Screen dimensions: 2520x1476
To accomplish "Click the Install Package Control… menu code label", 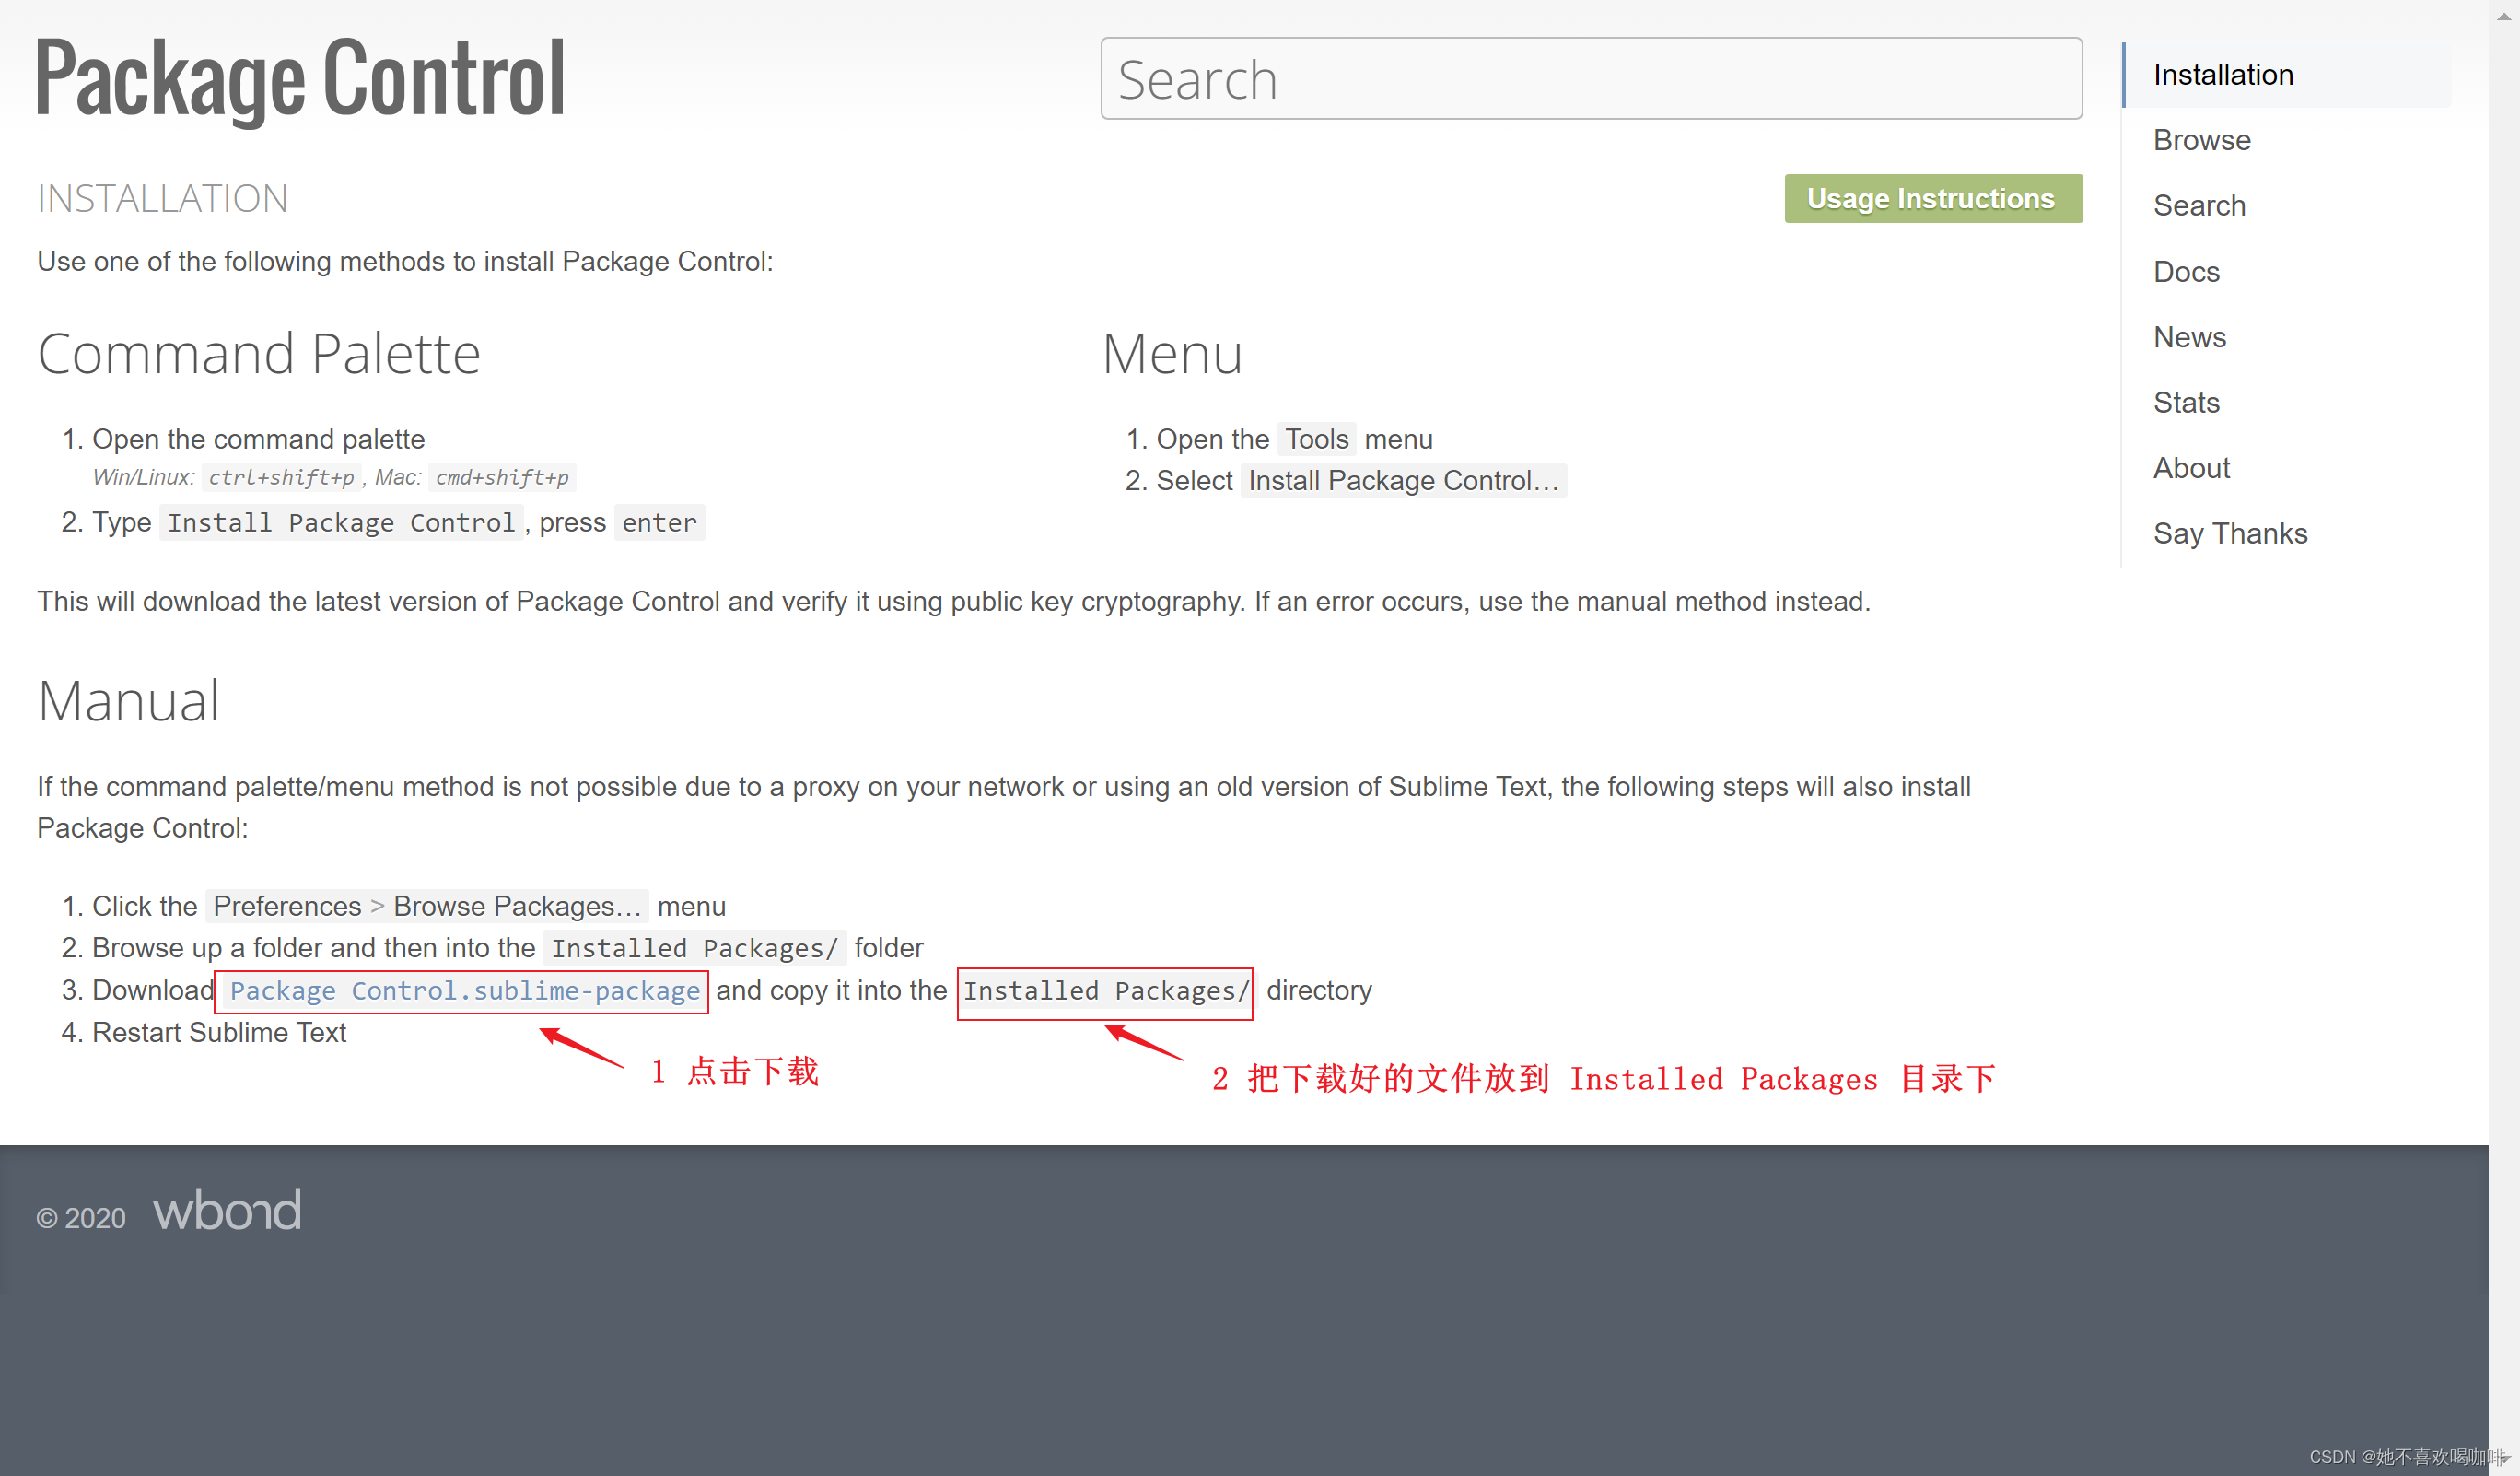I will click(1402, 481).
